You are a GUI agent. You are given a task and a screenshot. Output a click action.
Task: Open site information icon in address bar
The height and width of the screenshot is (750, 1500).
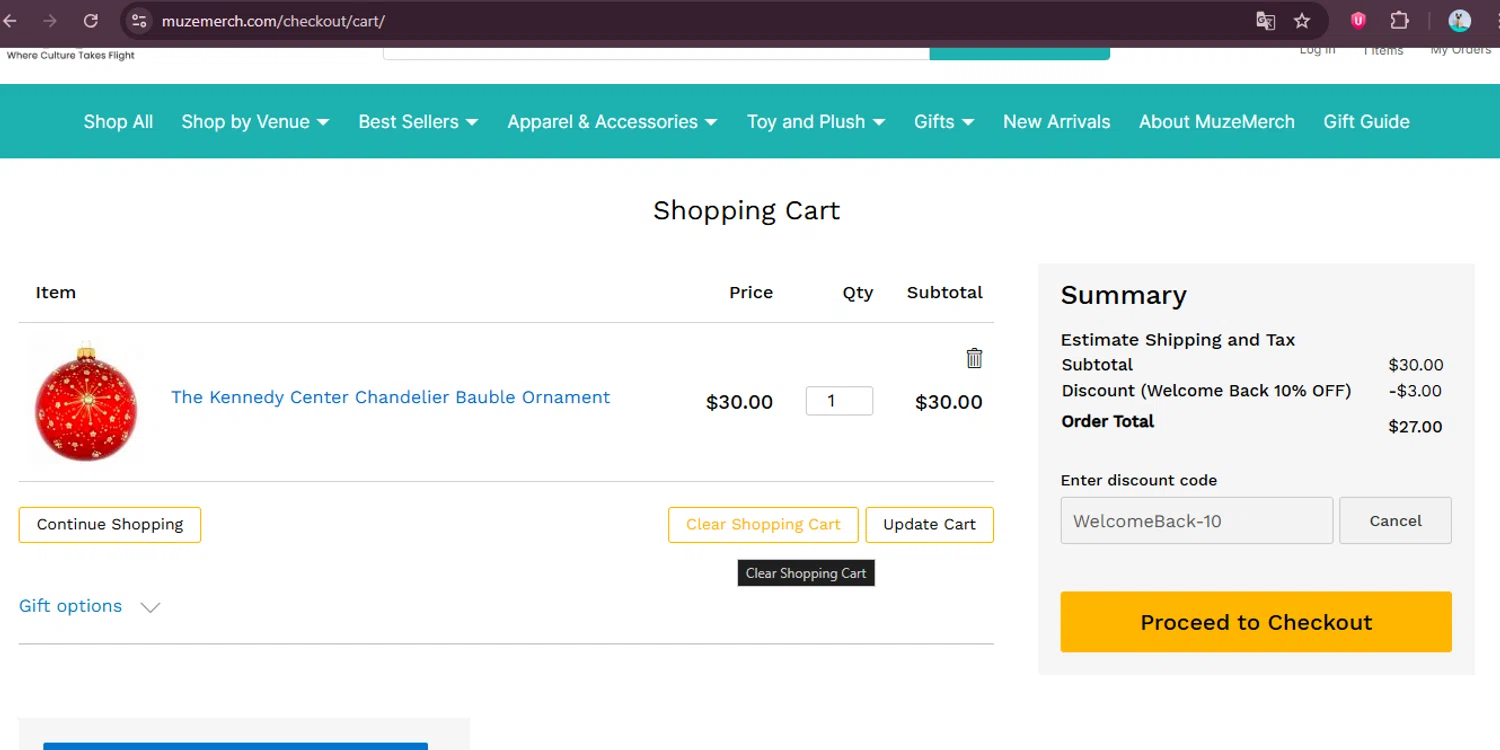pyautogui.click(x=139, y=20)
